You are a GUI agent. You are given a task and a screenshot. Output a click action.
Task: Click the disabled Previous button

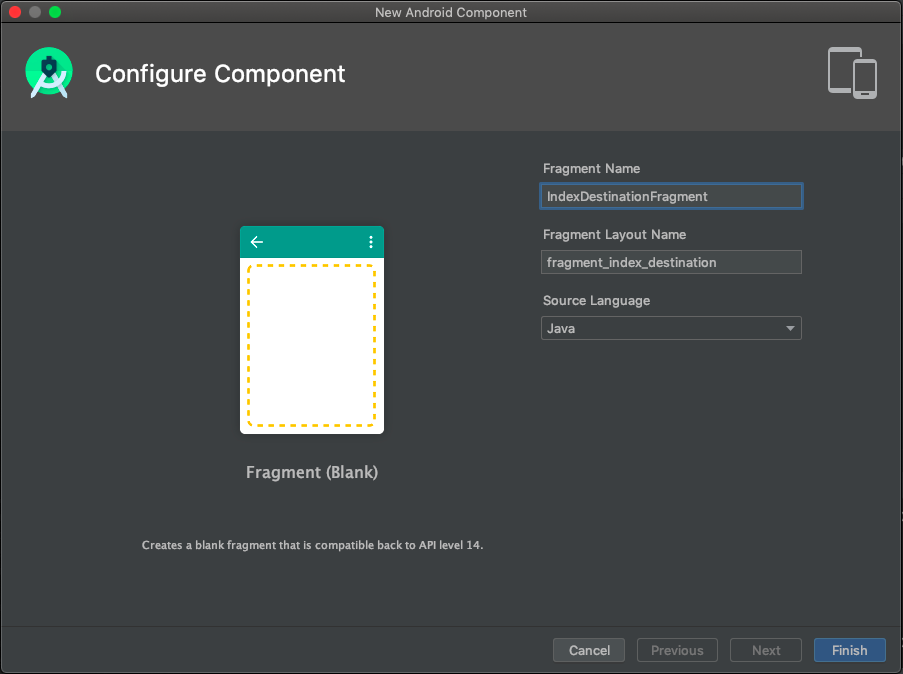[x=677, y=650]
